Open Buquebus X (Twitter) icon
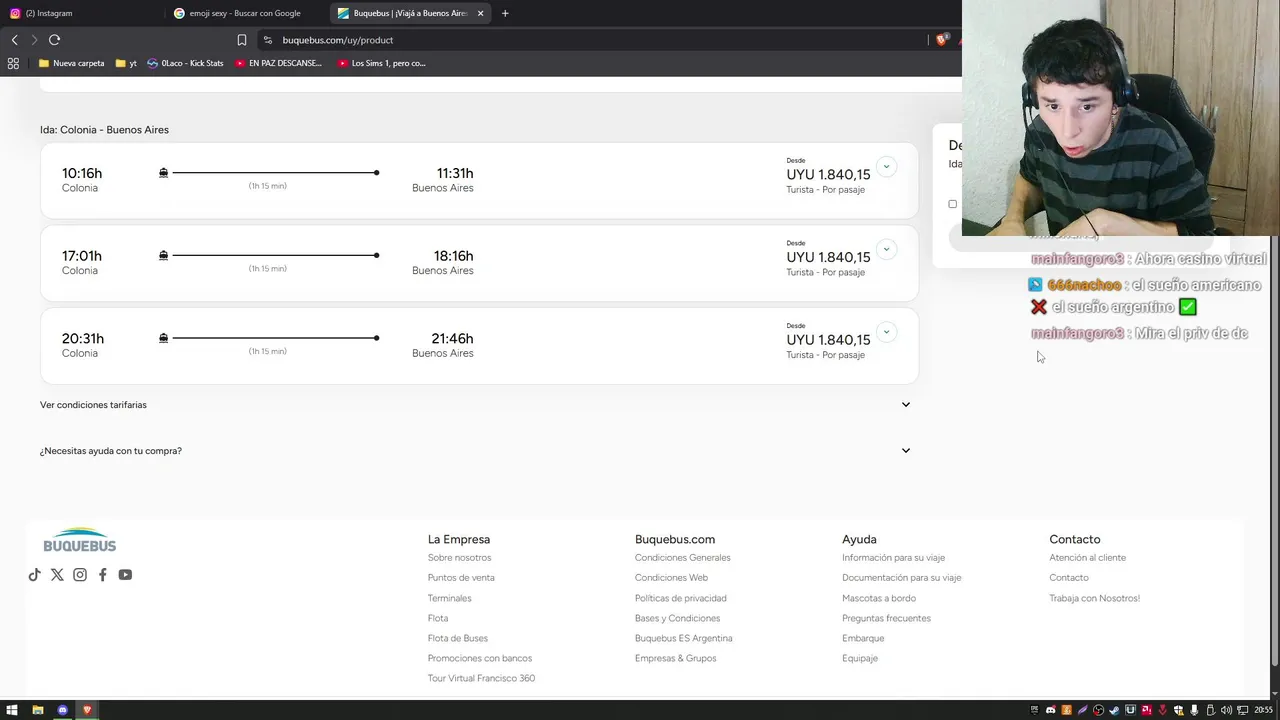 57,575
